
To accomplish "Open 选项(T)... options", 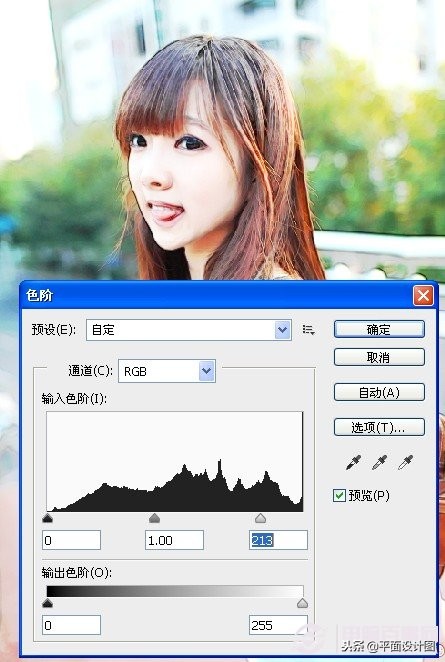I will pyautogui.click(x=379, y=428).
